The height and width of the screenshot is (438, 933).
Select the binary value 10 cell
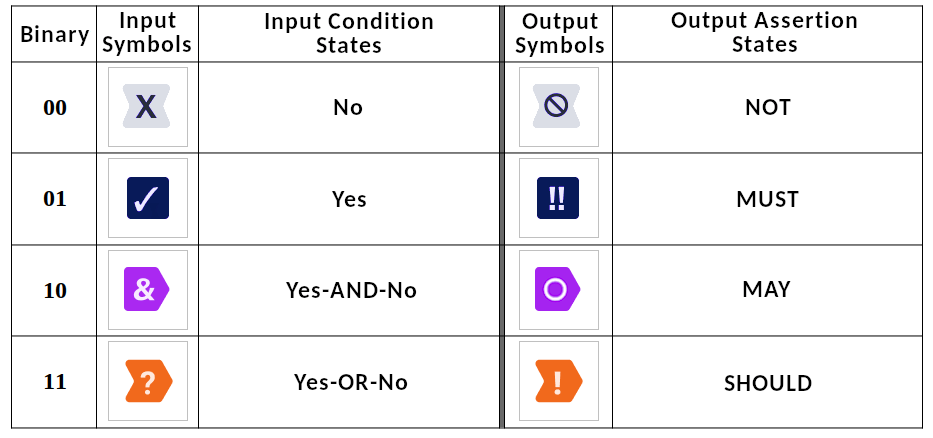tap(55, 290)
